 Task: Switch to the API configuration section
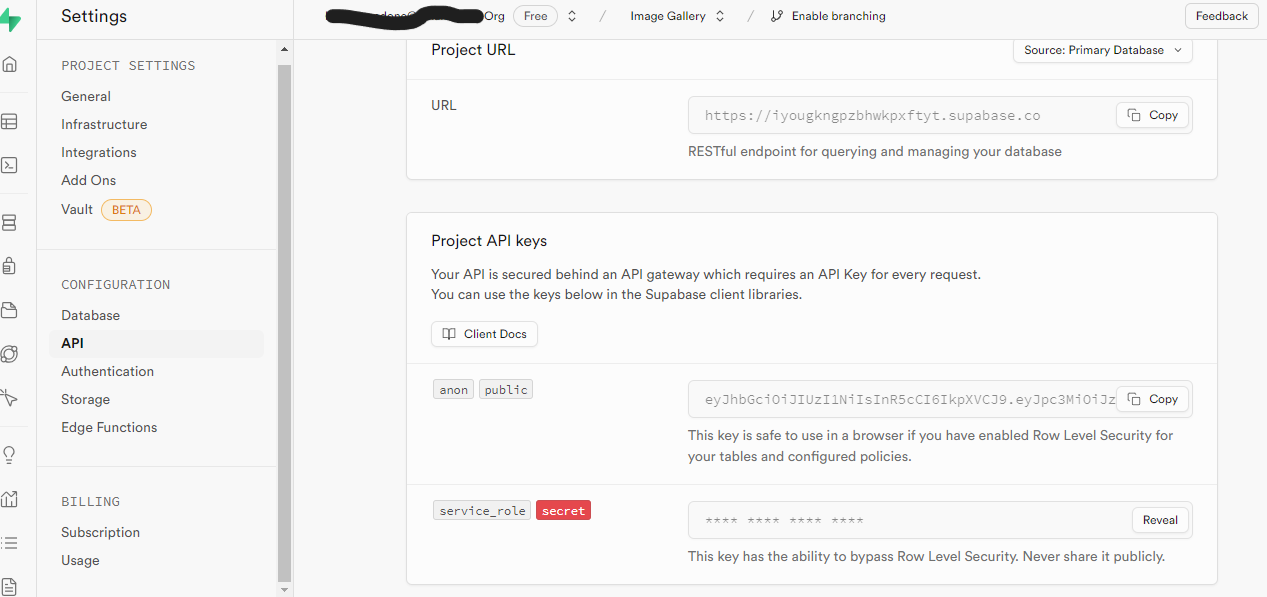click(72, 343)
